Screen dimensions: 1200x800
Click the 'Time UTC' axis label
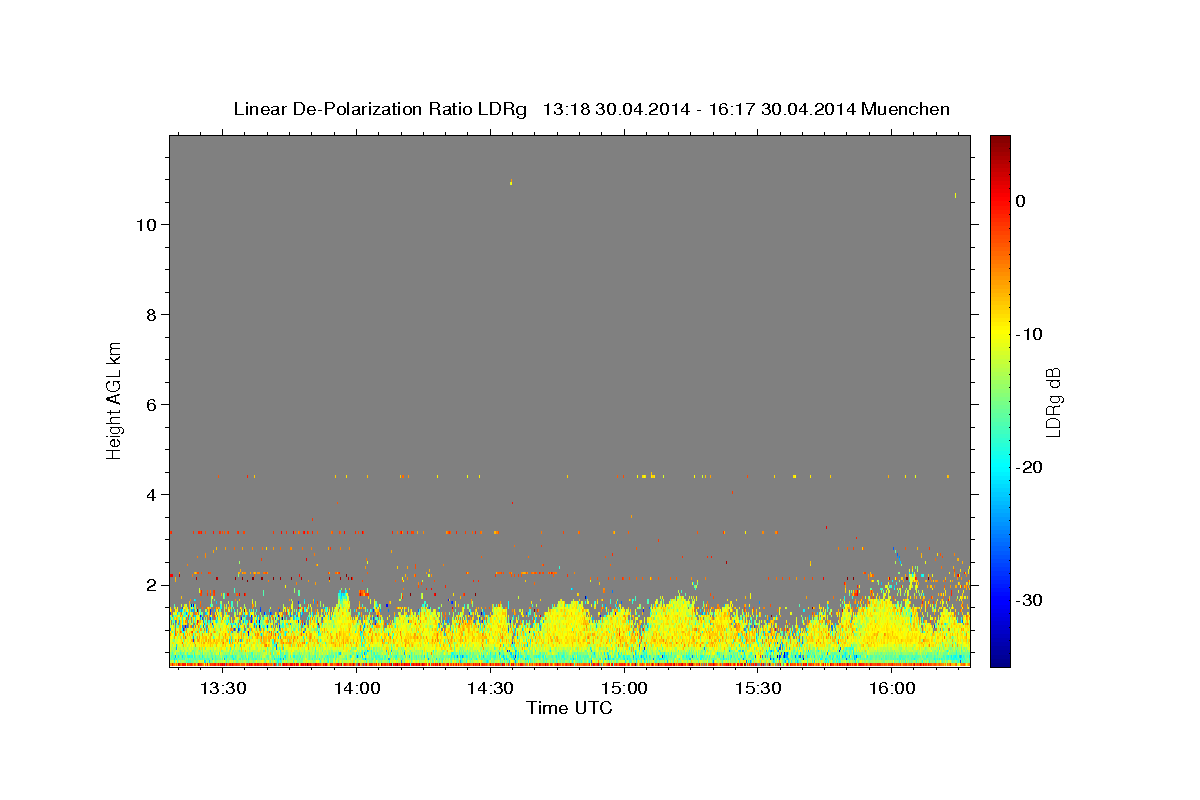(x=569, y=708)
